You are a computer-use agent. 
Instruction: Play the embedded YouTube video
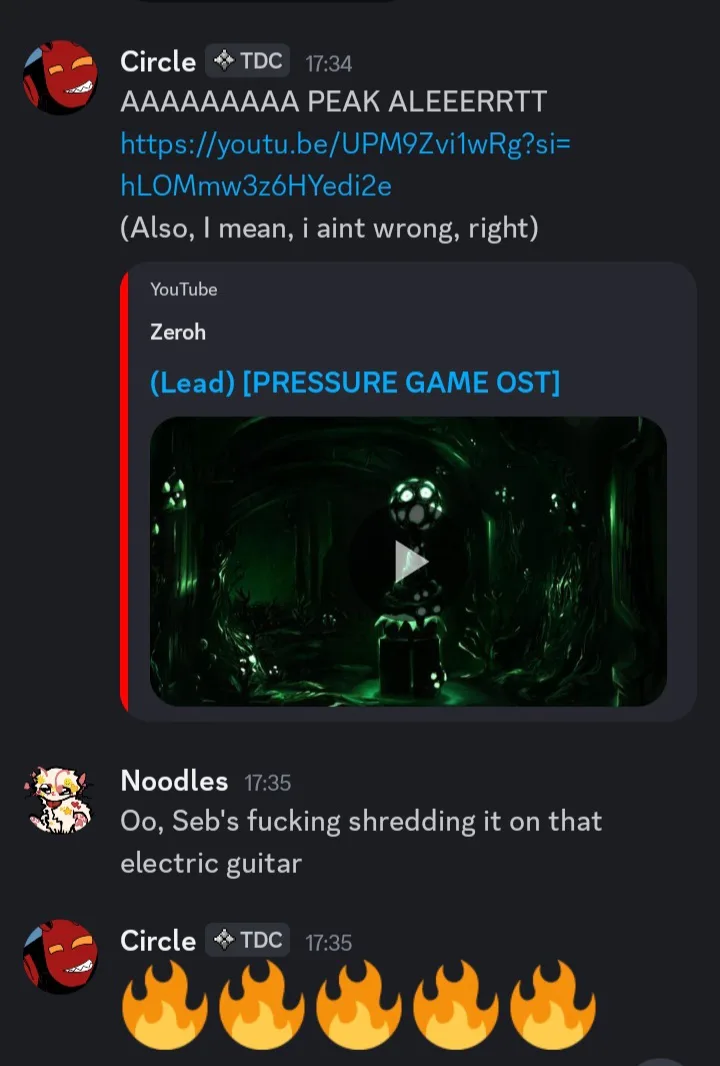tap(410, 562)
